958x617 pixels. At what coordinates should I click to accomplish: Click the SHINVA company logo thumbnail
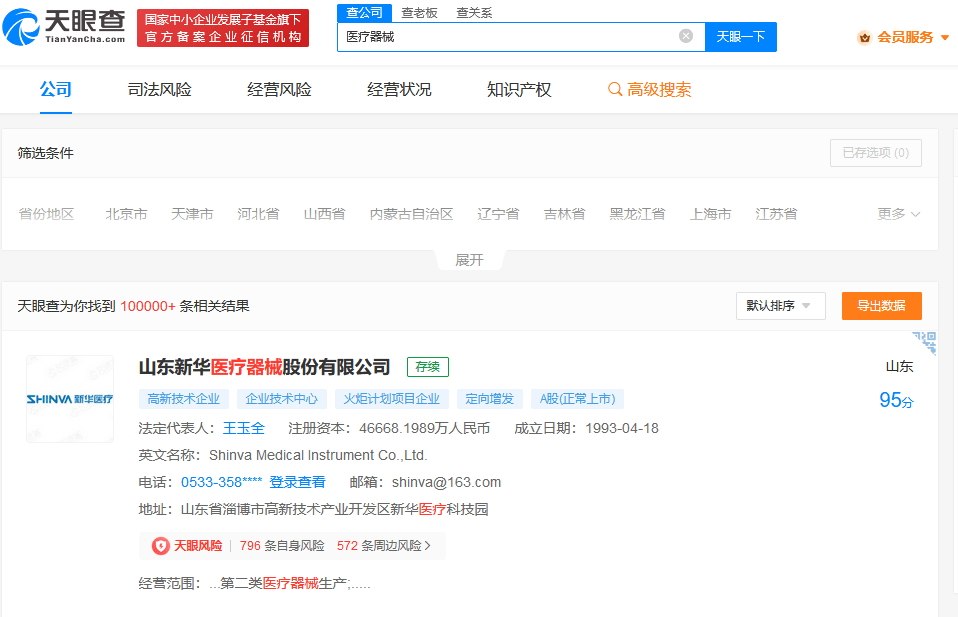click(x=70, y=398)
